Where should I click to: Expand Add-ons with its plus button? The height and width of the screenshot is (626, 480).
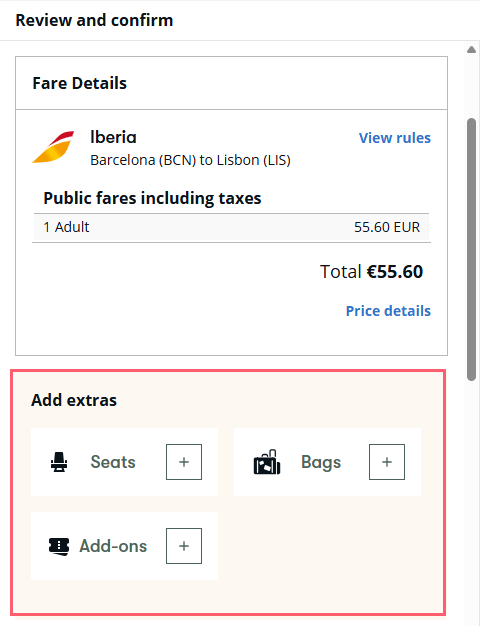tap(184, 546)
